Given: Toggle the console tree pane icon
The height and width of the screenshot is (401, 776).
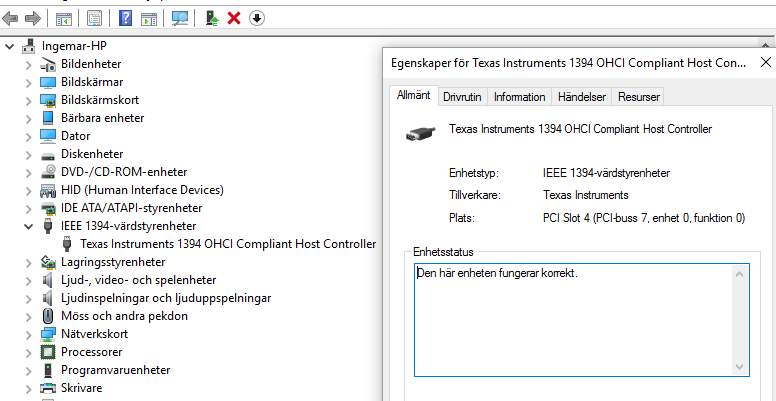Looking at the screenshot, I should (x=63, y=19).
